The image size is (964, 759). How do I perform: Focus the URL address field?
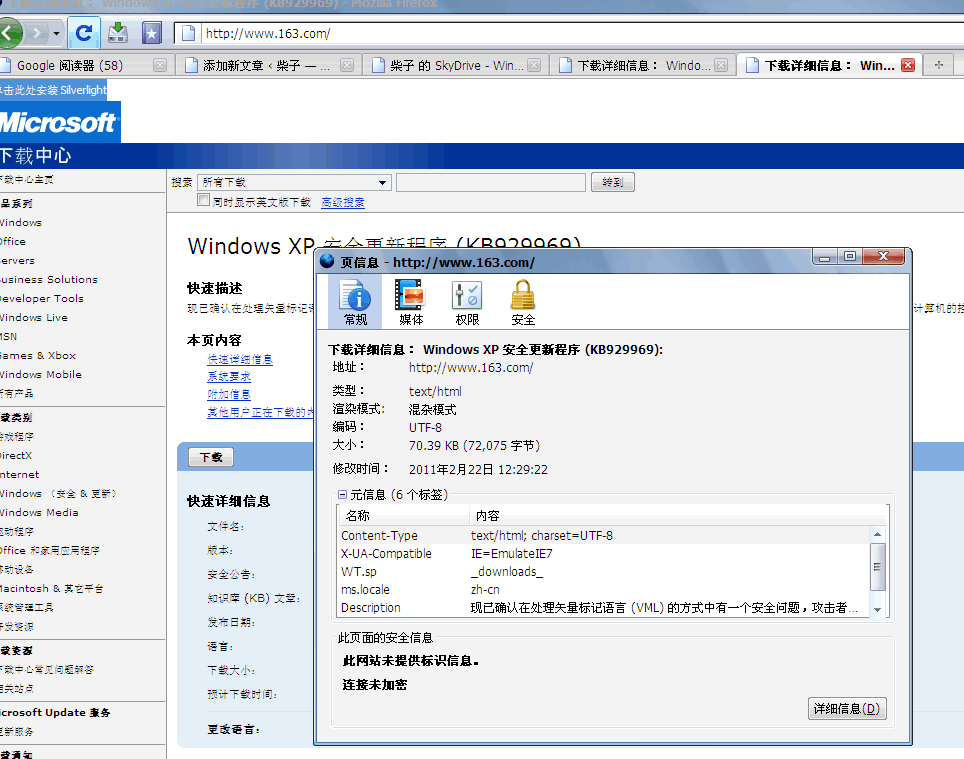point(578,33)
